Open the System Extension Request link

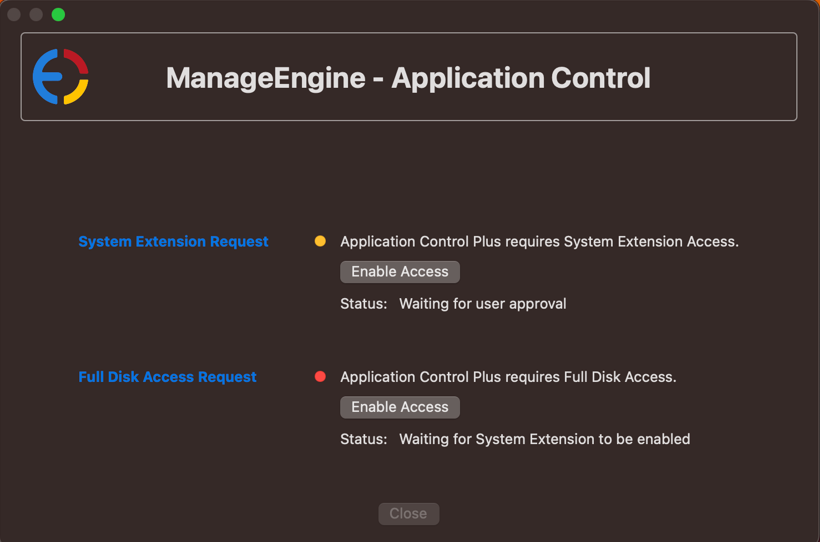point(173,241)
